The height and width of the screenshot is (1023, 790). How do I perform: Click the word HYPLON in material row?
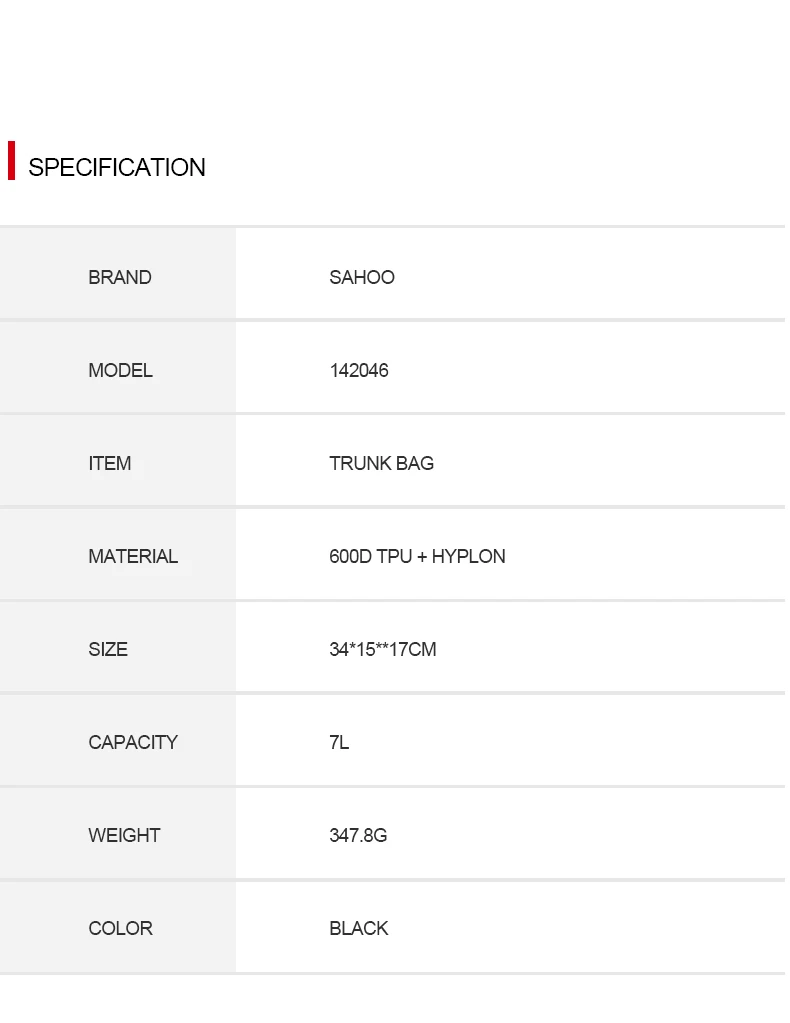click(x=468, y=556)
